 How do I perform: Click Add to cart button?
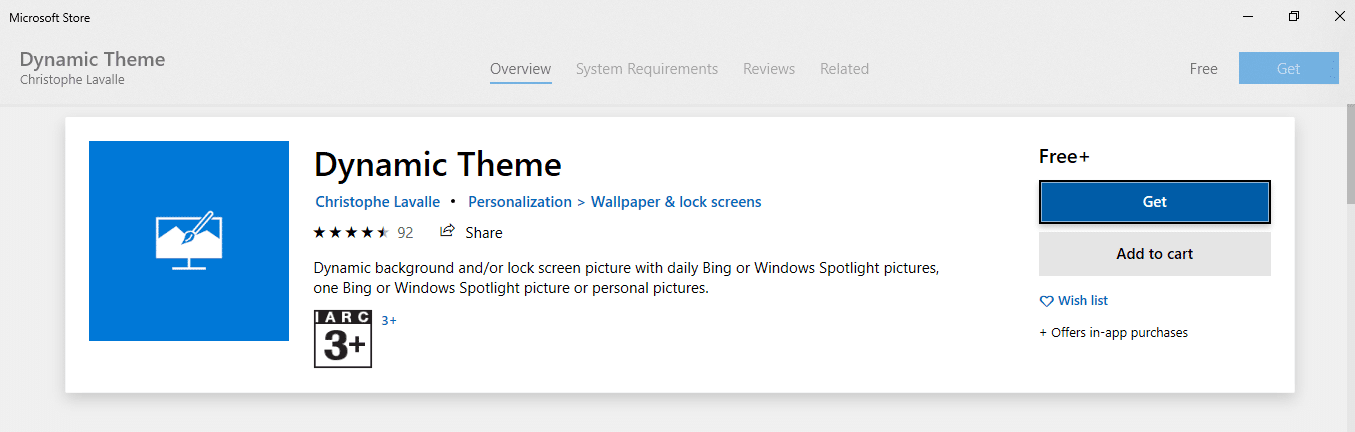pyautogui.click(x=1154, y=254)
